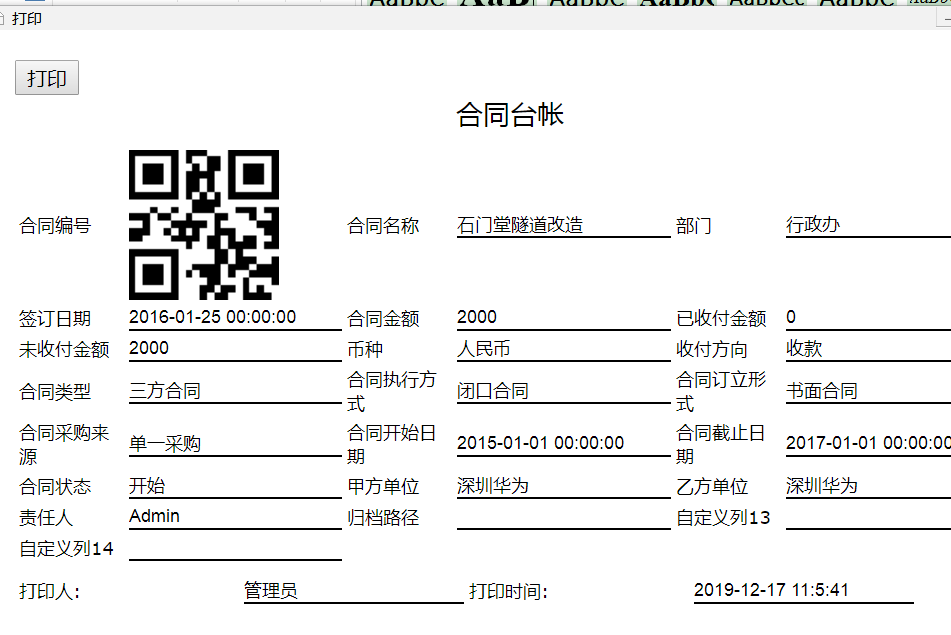Click the 责任人 value Admin
This screenshot has height=635, width=951.
pos(154,516)
